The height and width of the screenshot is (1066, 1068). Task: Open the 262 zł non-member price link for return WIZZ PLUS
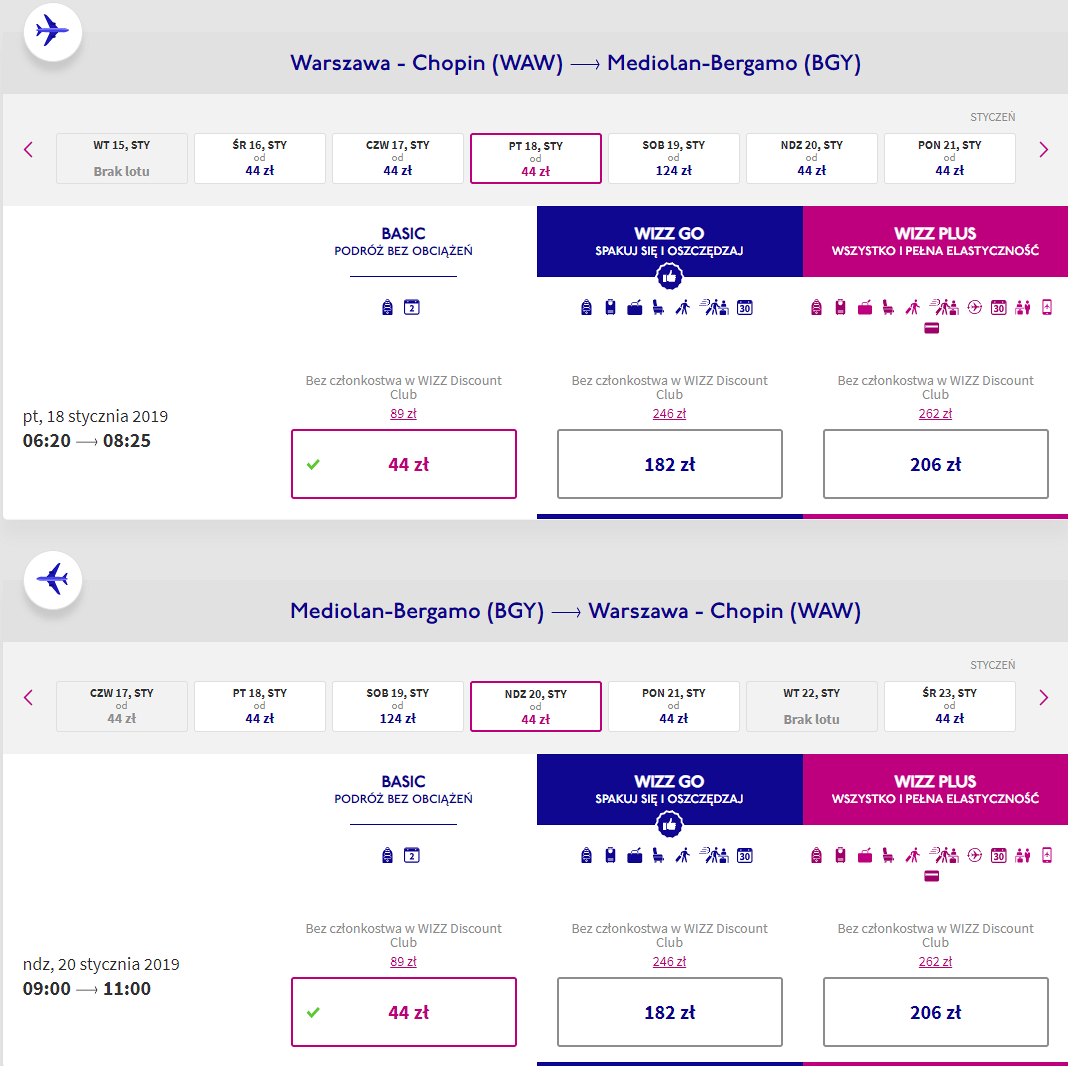tap(935, 961)
